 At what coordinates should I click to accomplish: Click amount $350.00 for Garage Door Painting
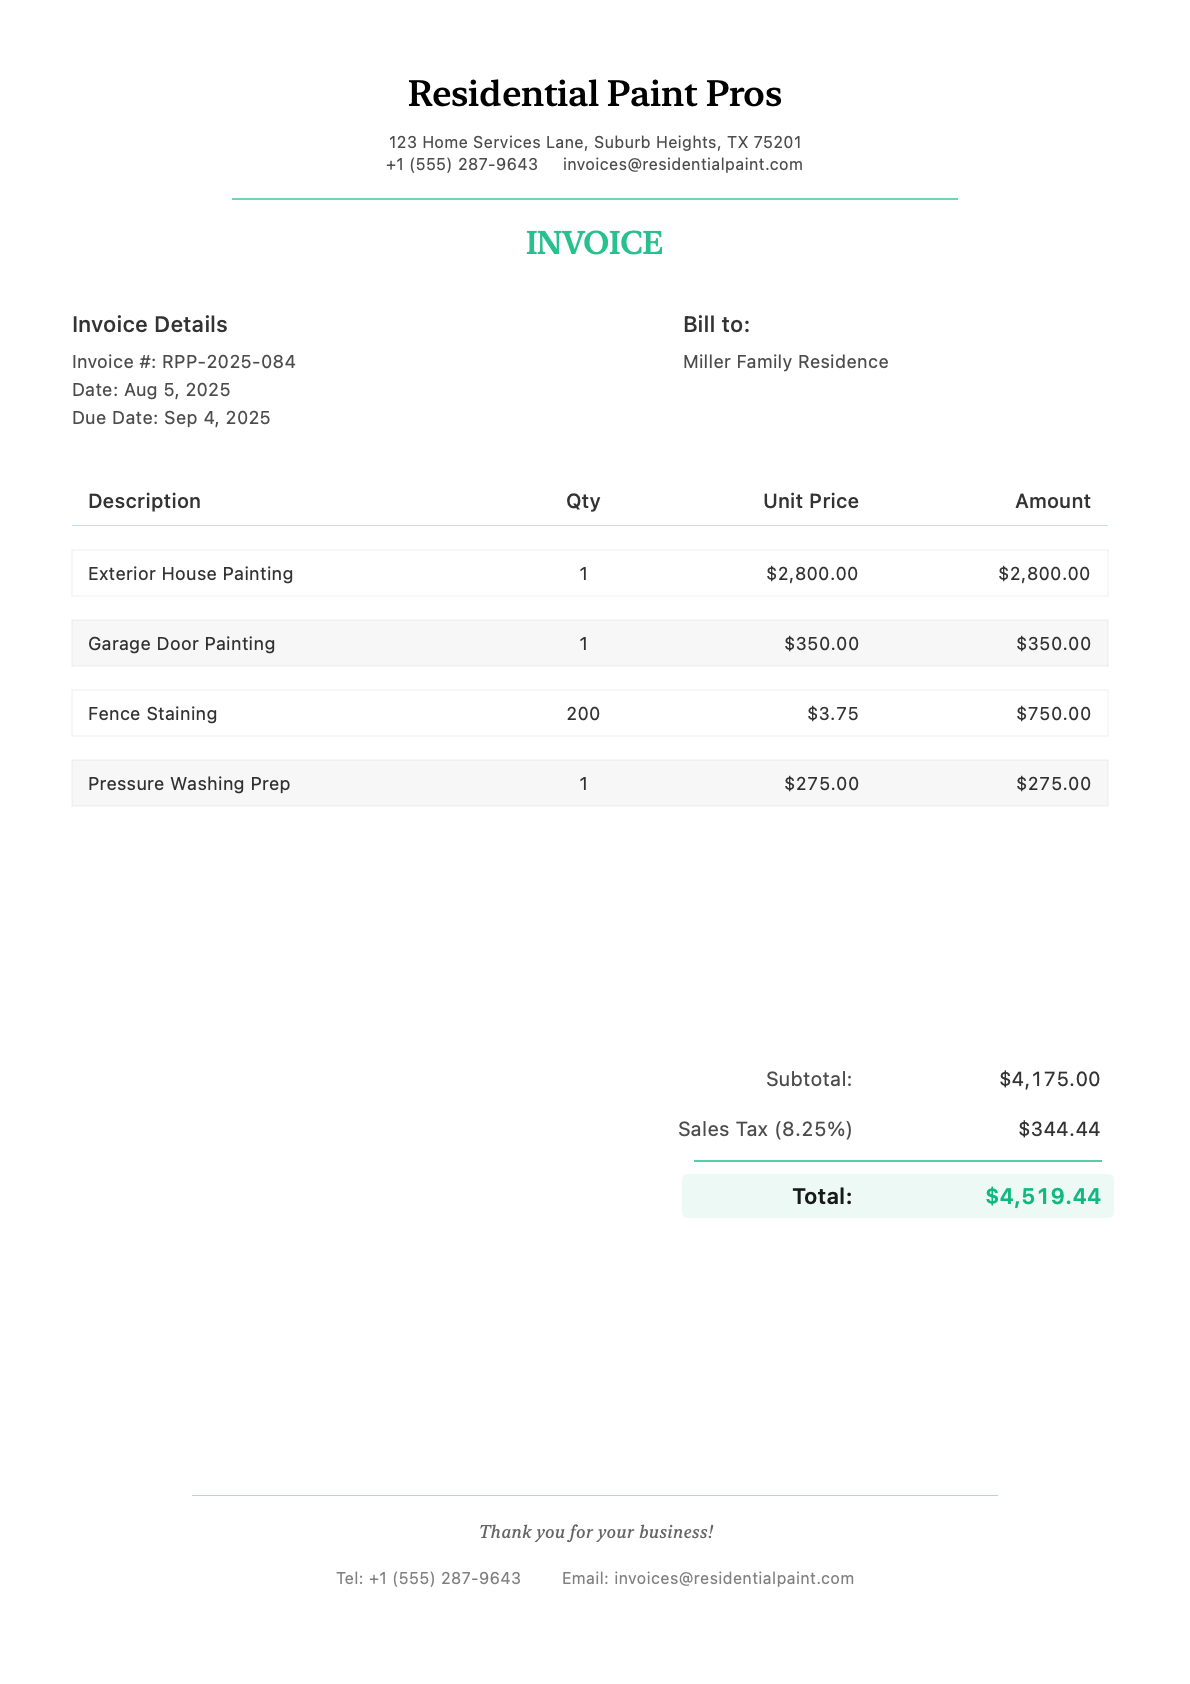pyautogui.click(x=1053, y=644)
